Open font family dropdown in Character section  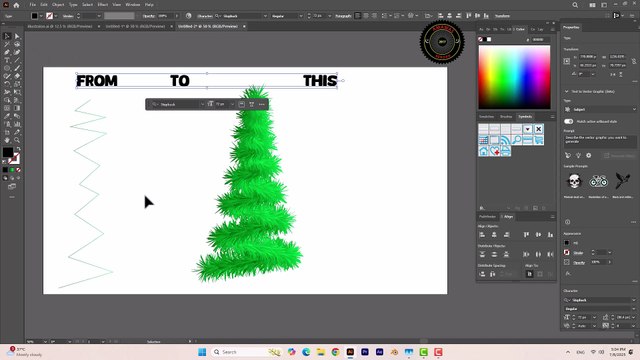[x=633, y=300]
